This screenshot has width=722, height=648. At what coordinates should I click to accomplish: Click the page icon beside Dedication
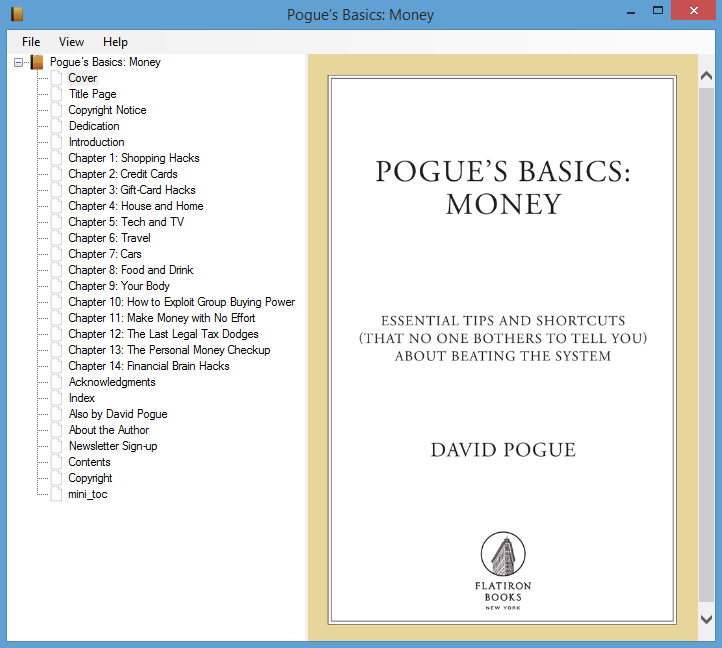(56, 126)
